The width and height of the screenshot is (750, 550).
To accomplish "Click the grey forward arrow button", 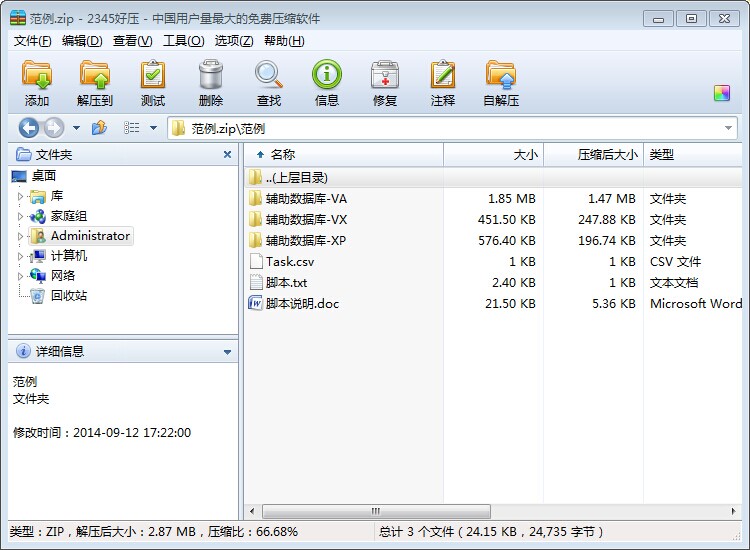I will coord(54,128).
